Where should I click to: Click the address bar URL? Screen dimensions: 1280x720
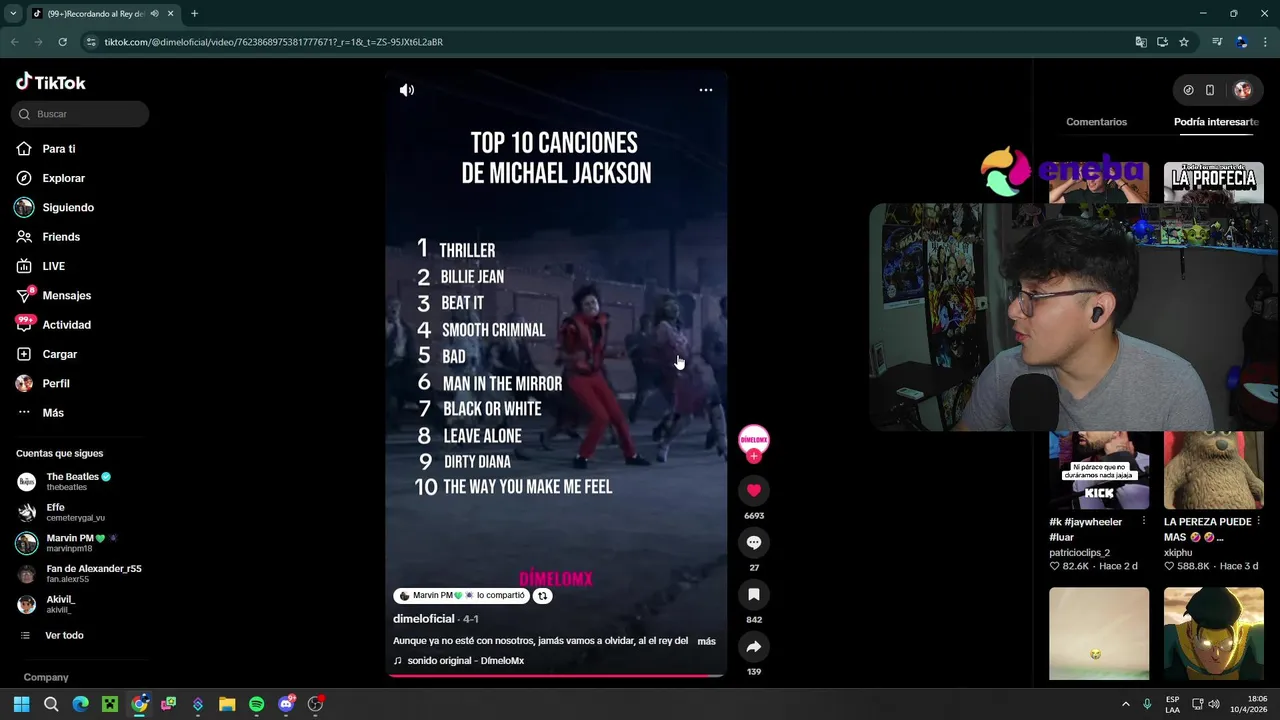point(273,42)
